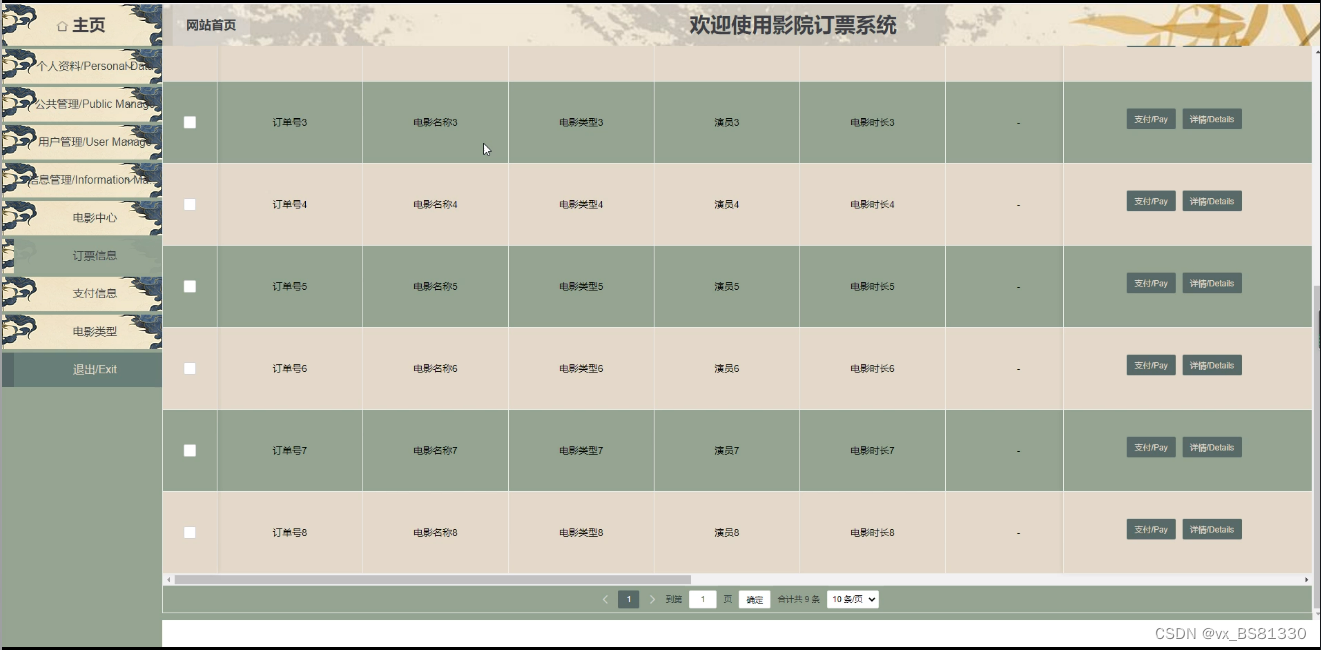The image size is (1321, 650).
Task: Click 支付/Pay for 订单号5
Action: point(1151,283)
